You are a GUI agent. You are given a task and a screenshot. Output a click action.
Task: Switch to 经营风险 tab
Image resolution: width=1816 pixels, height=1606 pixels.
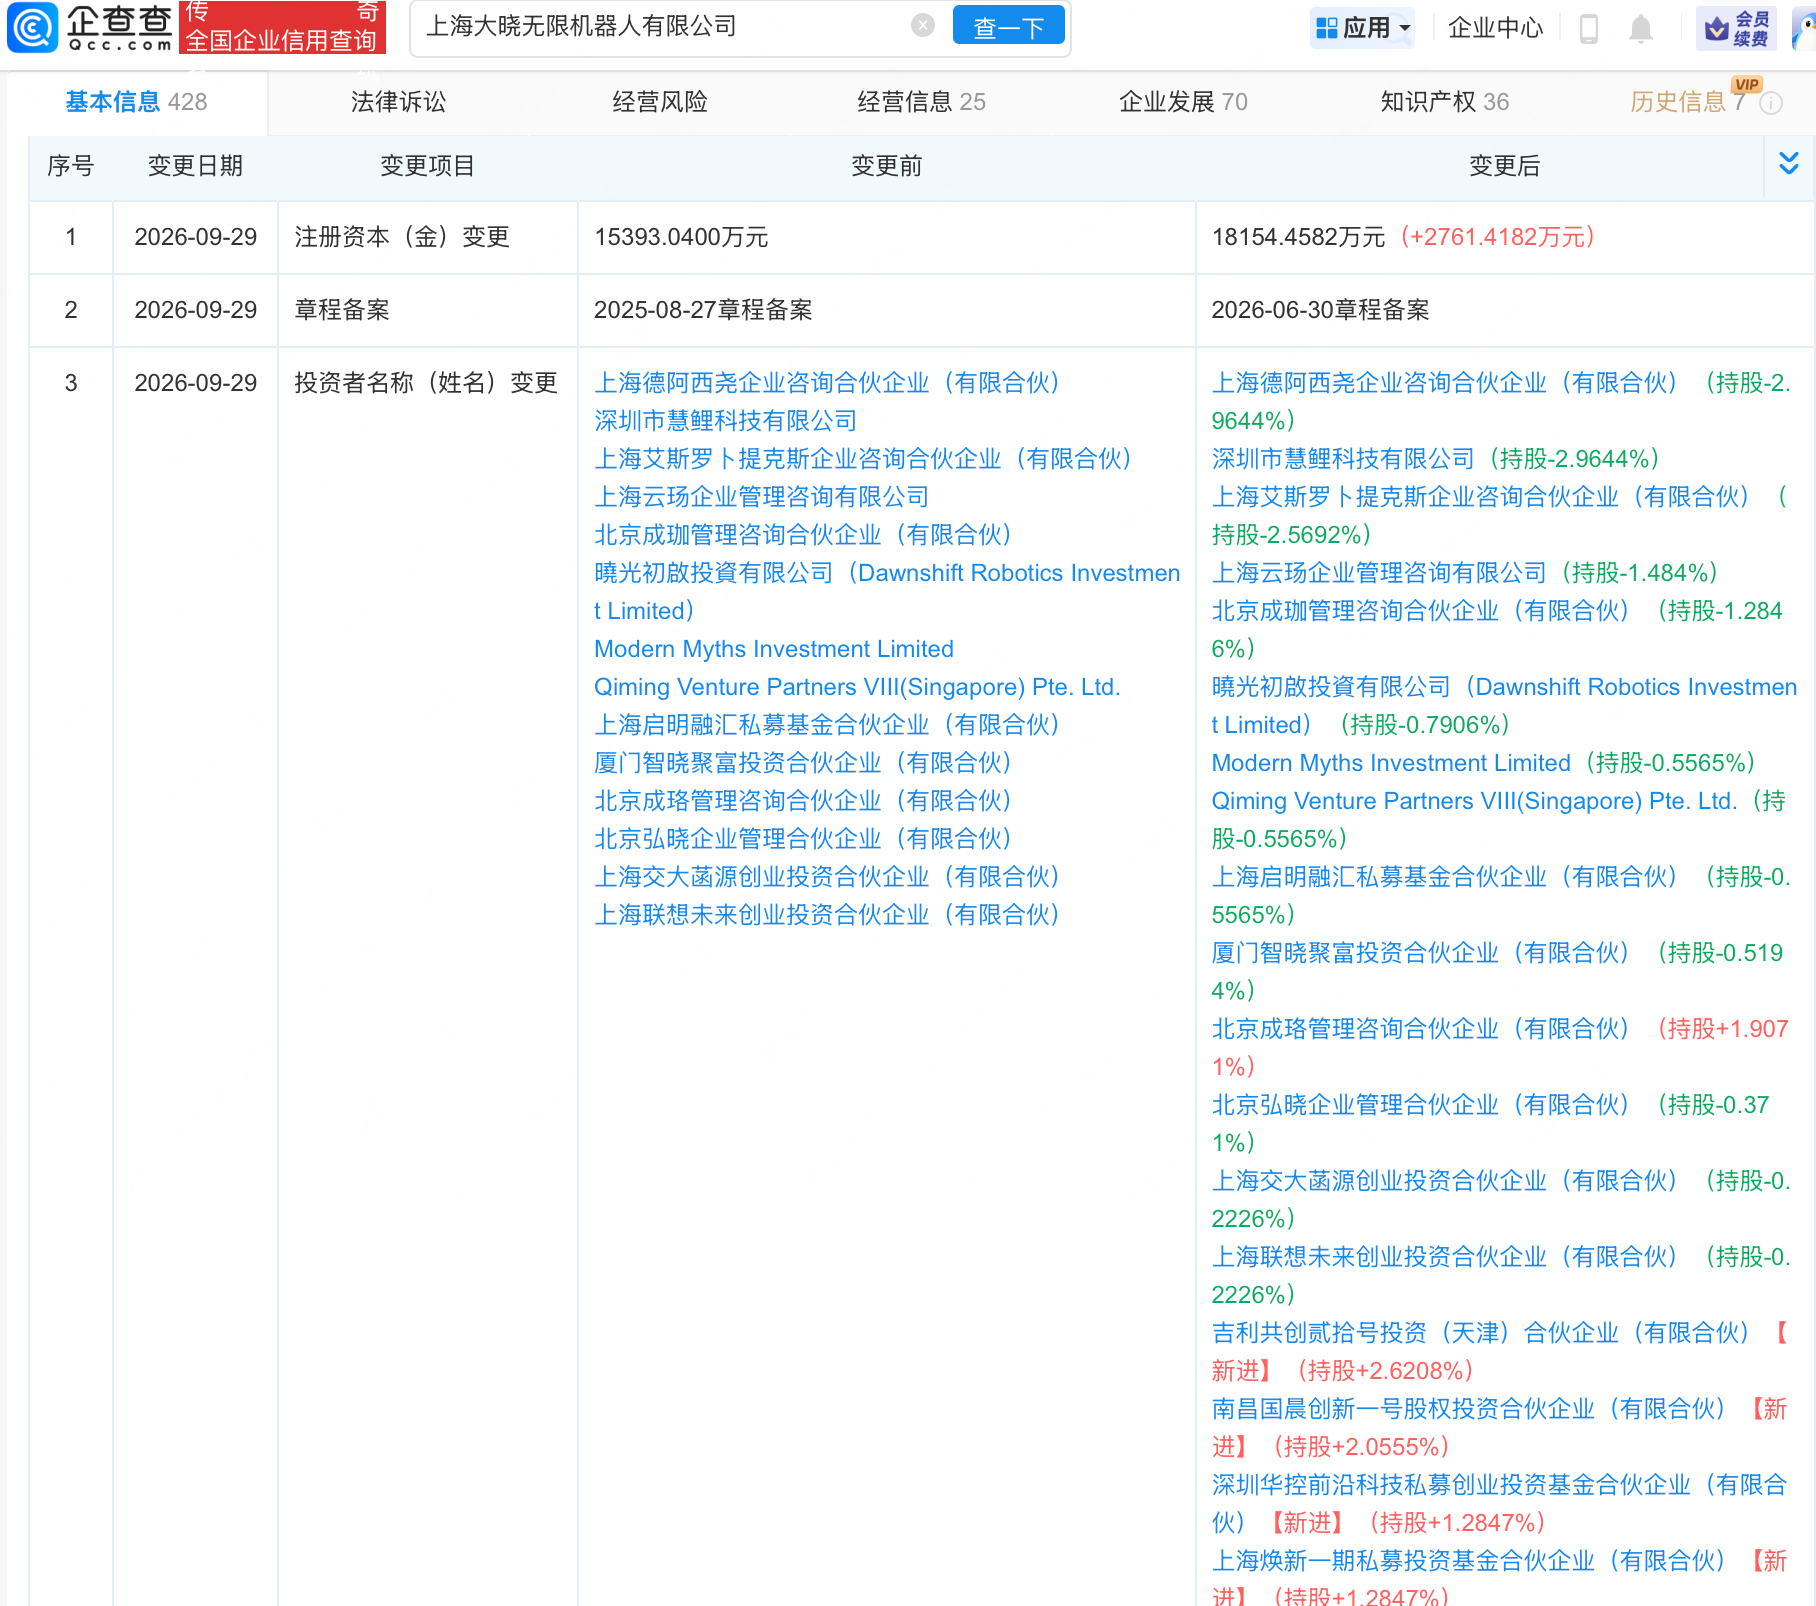pos(660,102)
